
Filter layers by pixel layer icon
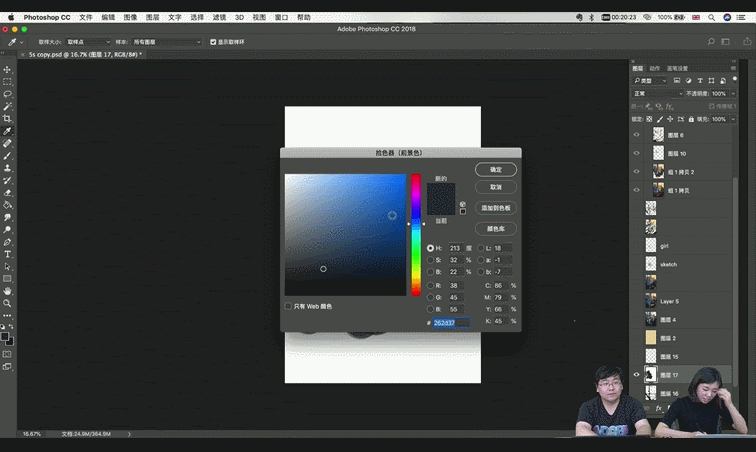point(677,81)
